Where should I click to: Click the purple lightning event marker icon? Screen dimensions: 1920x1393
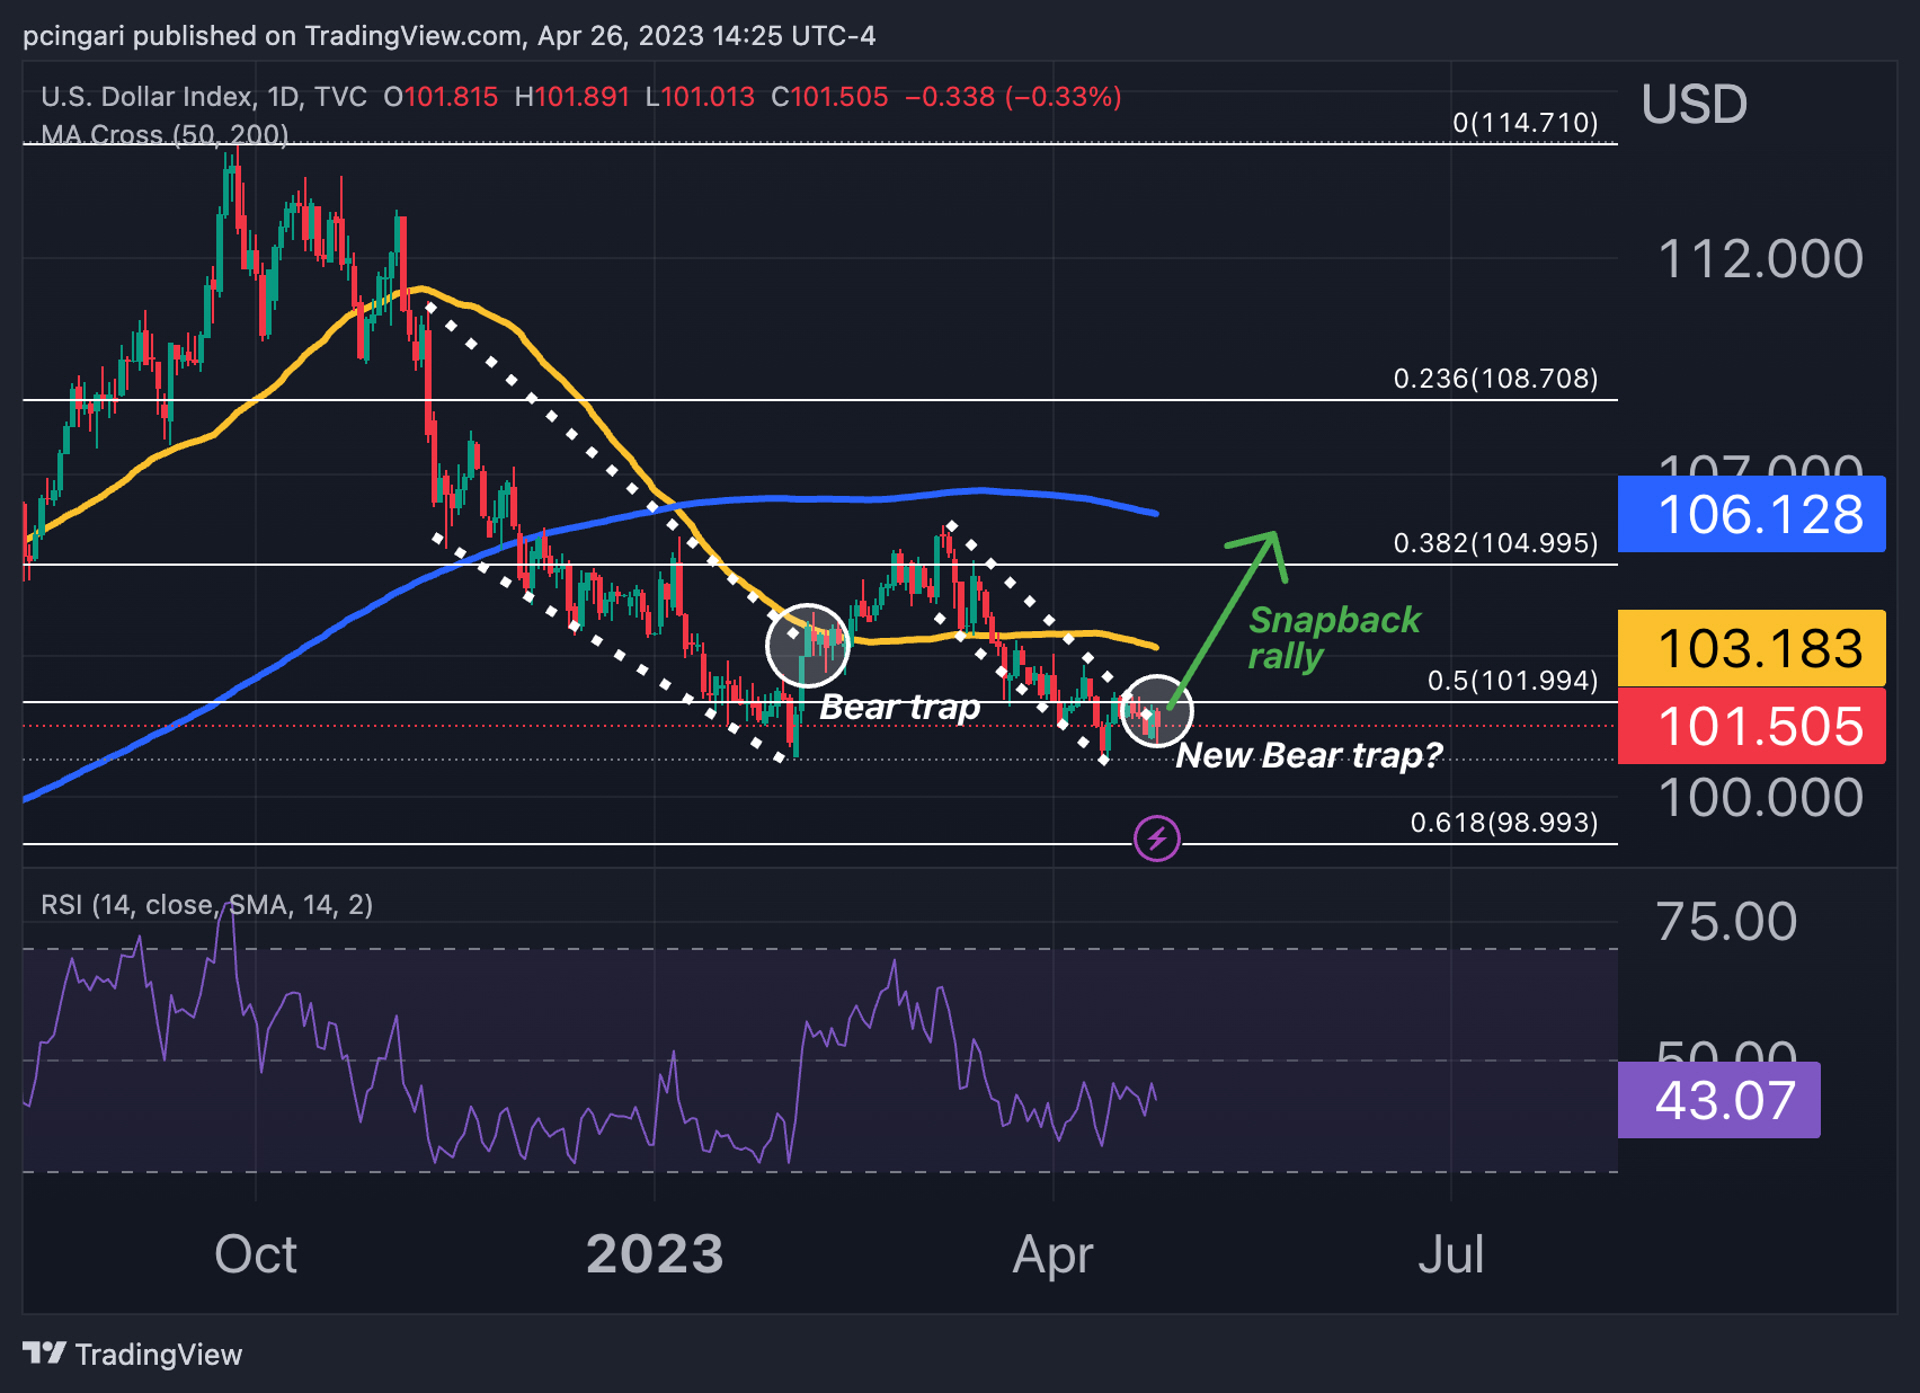(x=1156, y=838)
